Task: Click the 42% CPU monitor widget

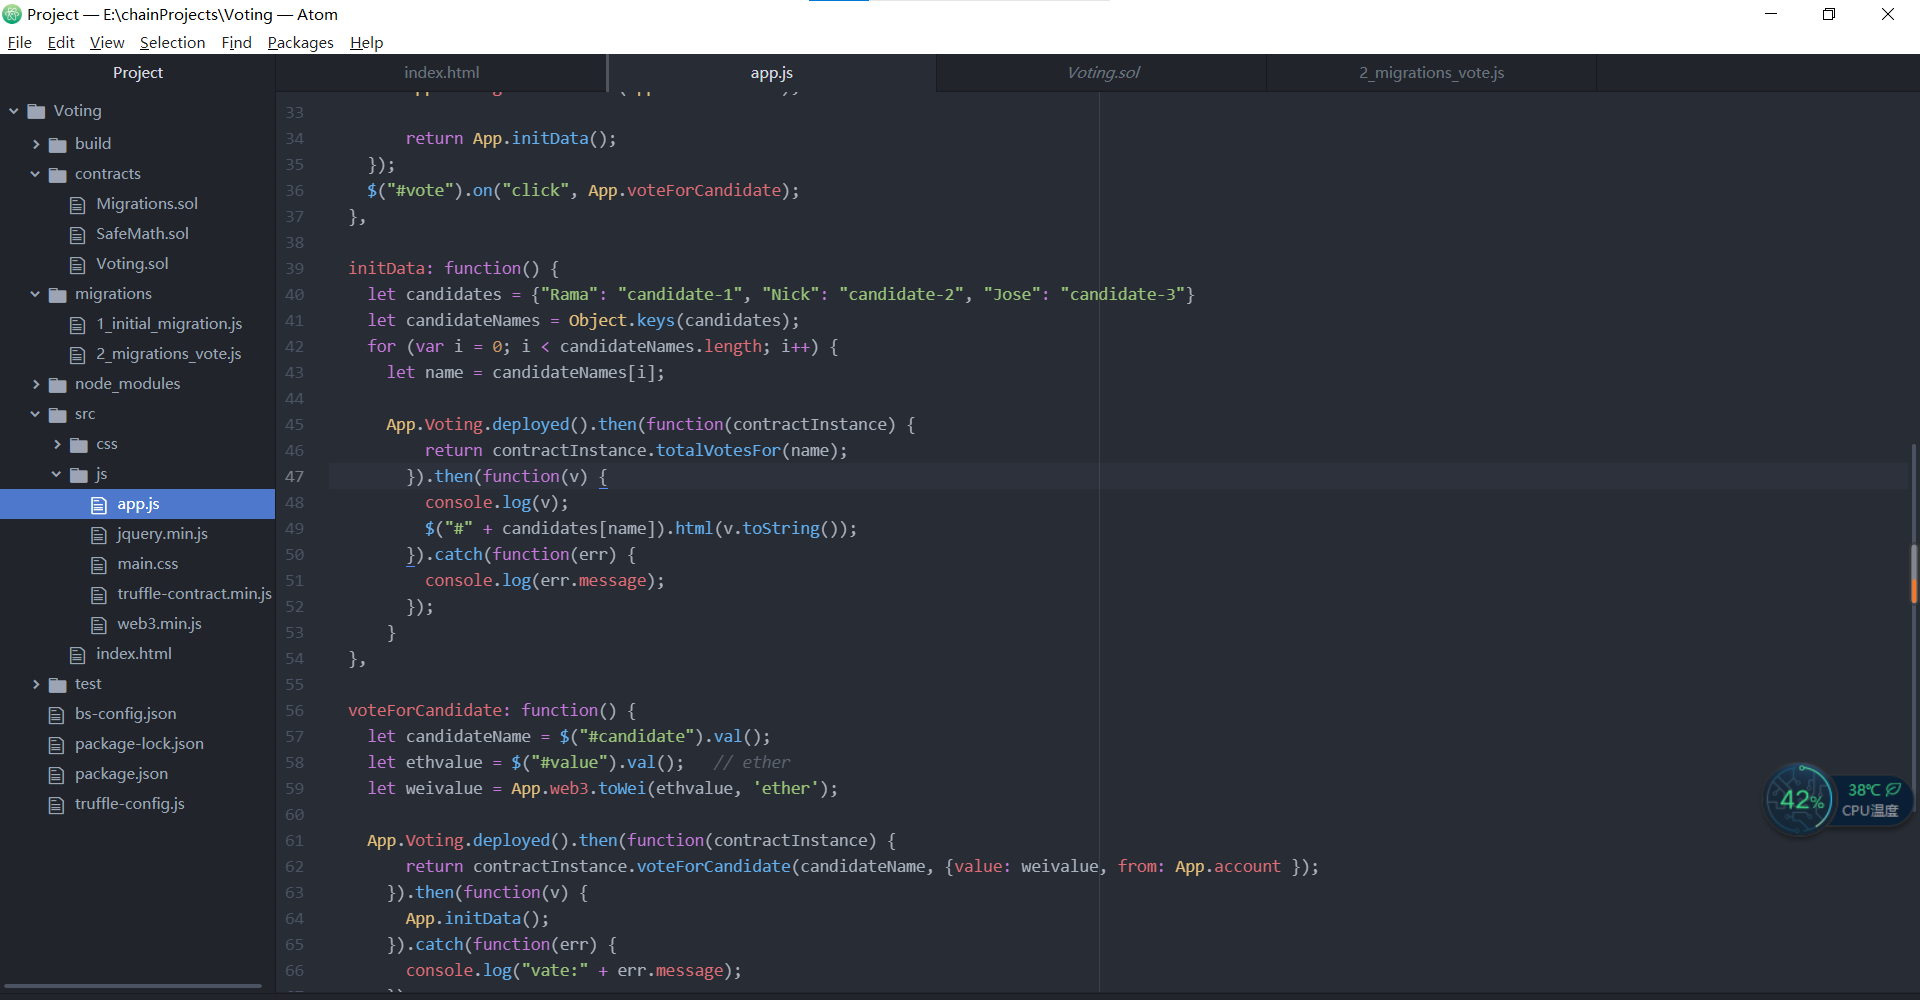Action: pyautogui.click(x=1800, y=799)
